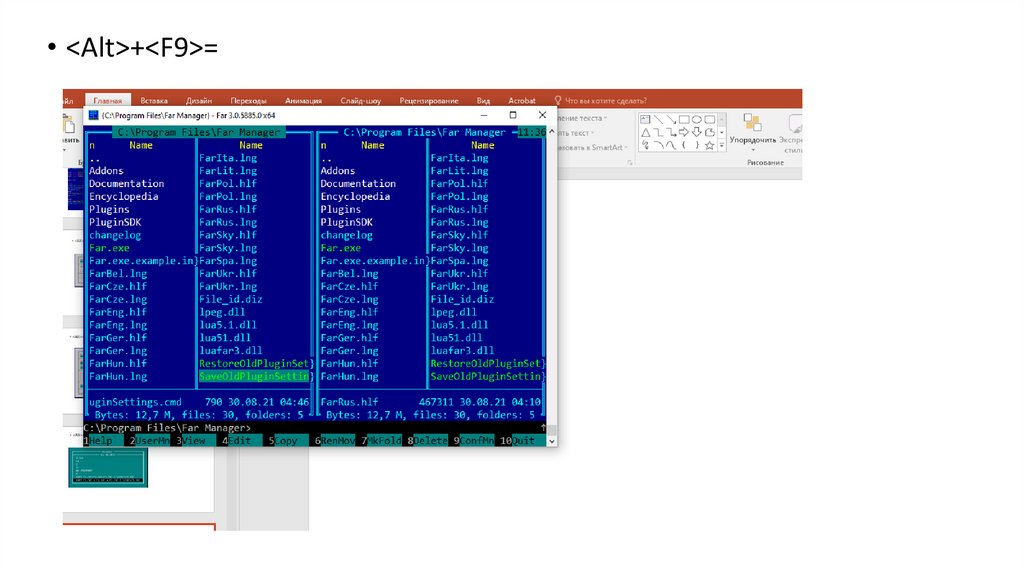Switch to the Вид ribbon tab

click(x=483, y=101)
